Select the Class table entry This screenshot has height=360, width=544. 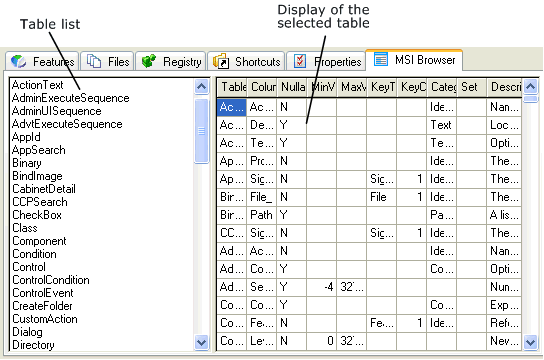pos(25,228)
